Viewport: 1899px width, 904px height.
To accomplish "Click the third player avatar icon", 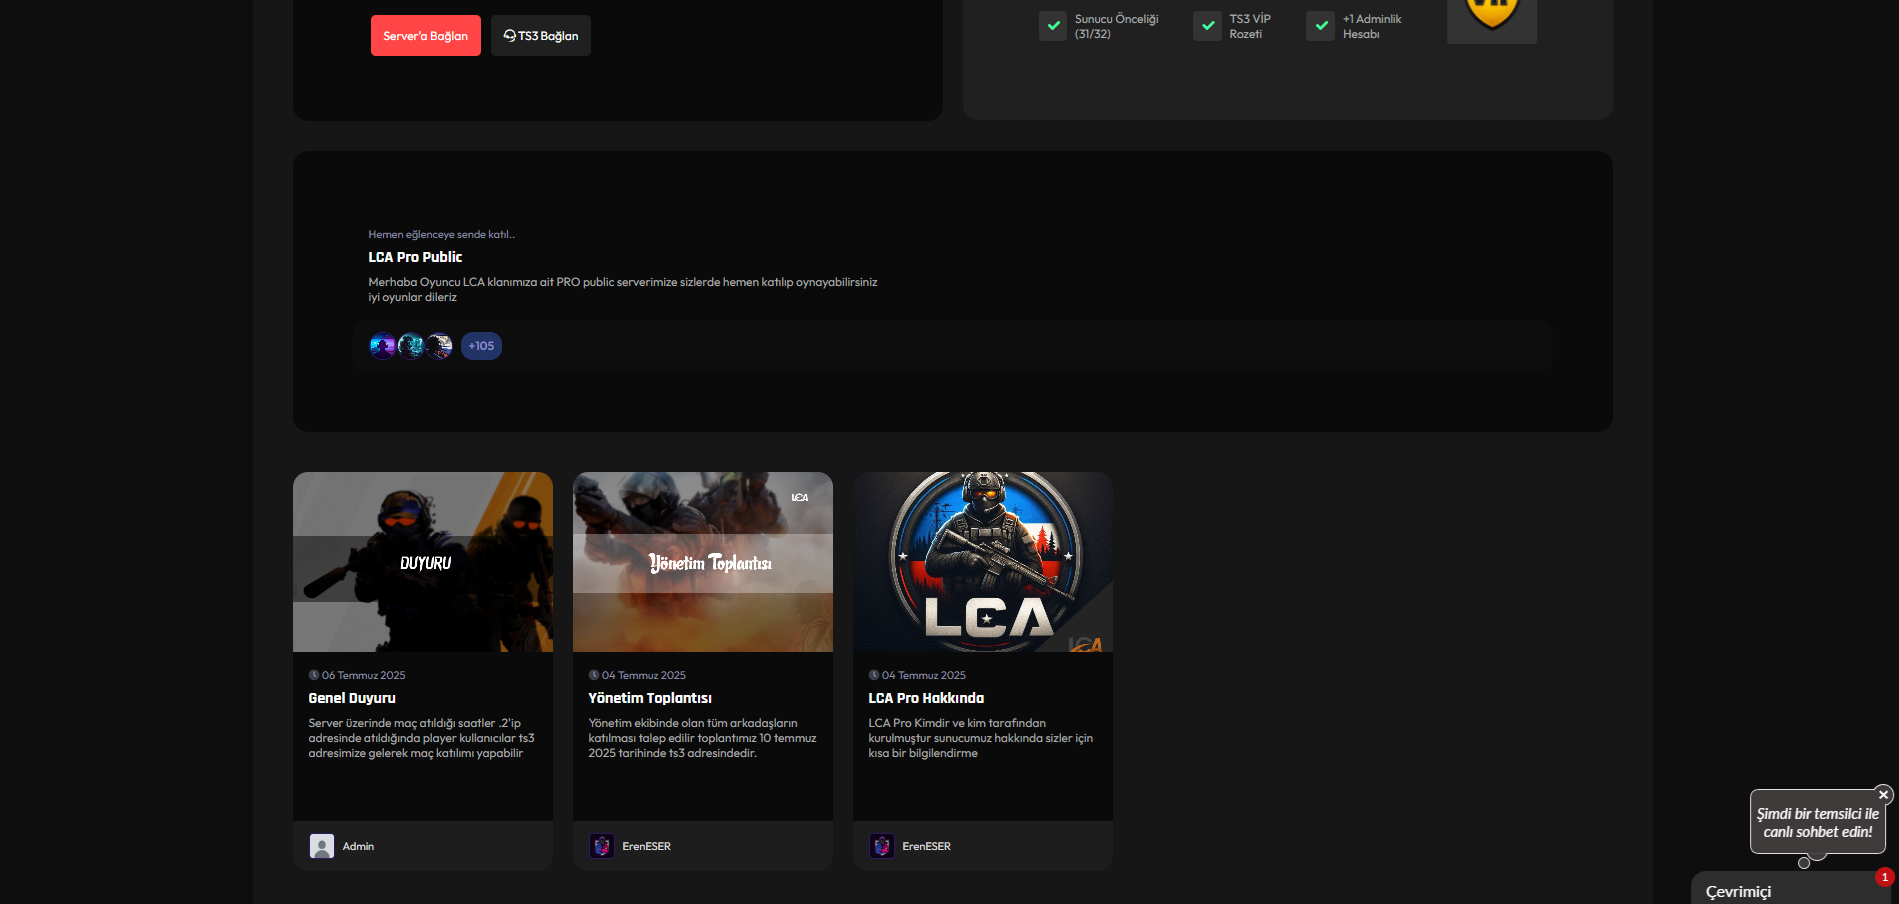I will click(x=439, y=346).
